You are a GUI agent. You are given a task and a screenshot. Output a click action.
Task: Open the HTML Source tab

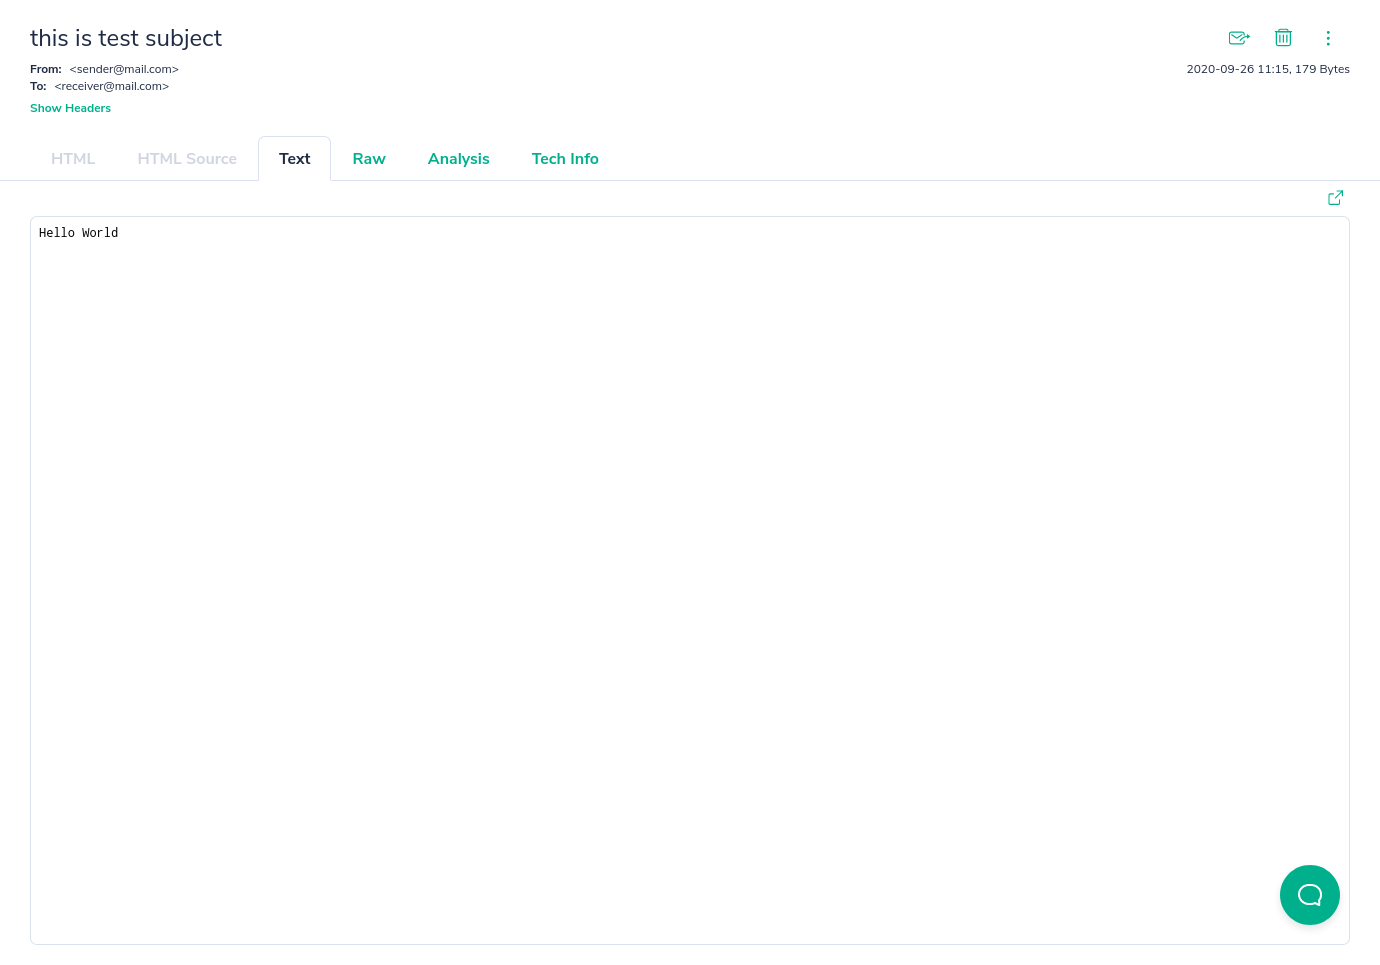[x=187, y=158]
